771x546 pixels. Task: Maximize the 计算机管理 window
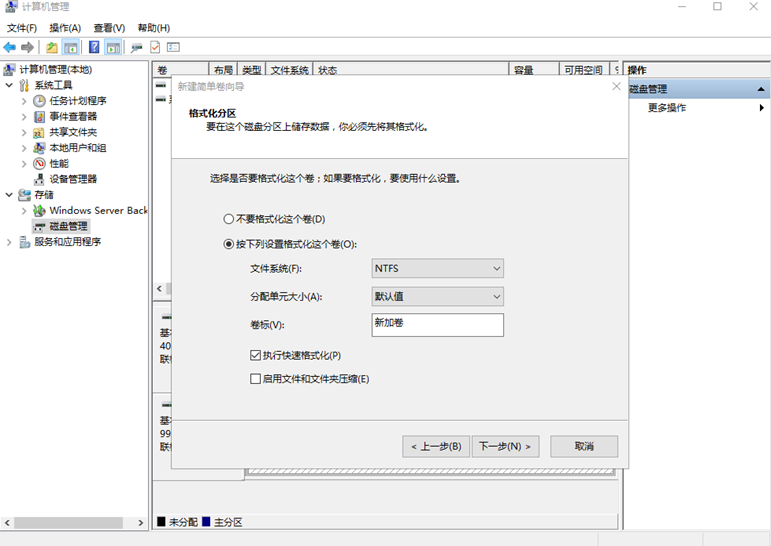pos(717,6)
